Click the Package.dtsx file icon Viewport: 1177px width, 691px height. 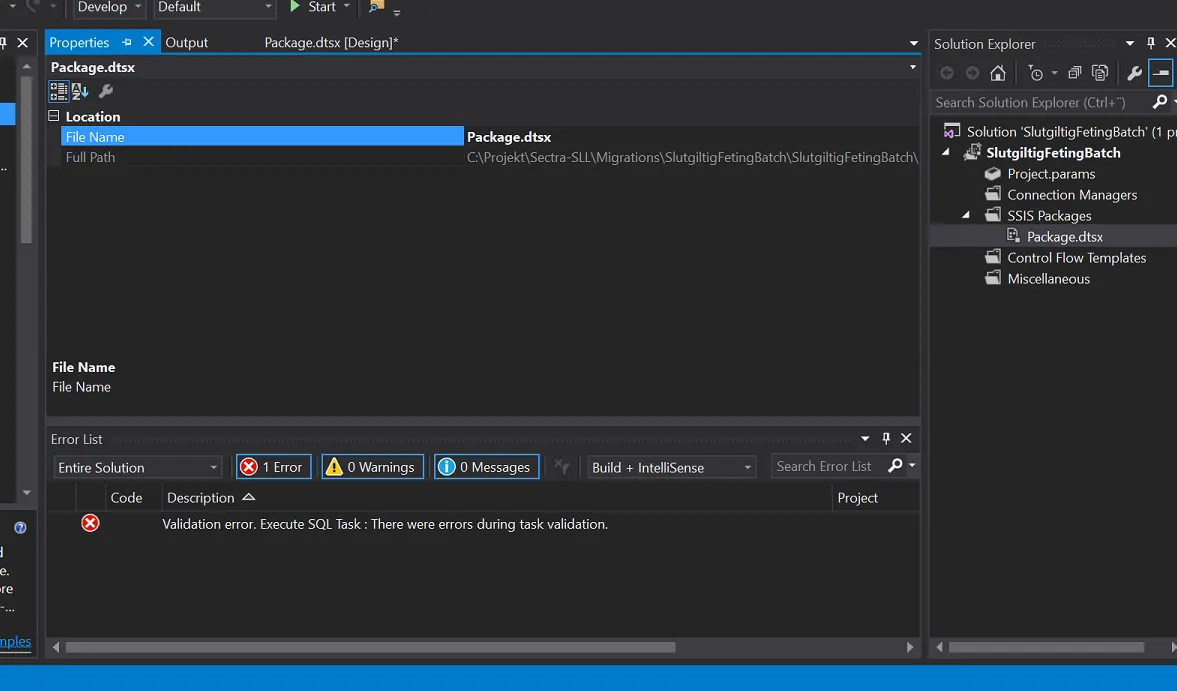(x=1013, y=236)
